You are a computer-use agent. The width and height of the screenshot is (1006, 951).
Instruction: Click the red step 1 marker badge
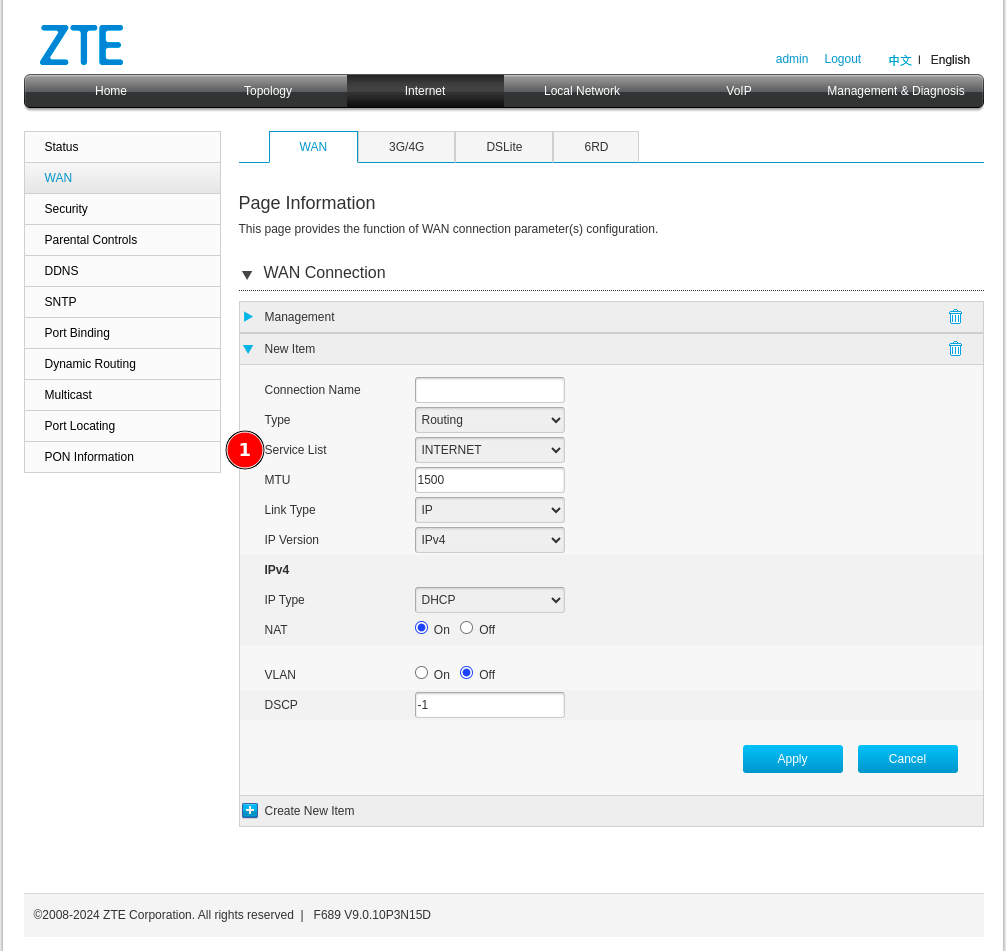(245, 450)
